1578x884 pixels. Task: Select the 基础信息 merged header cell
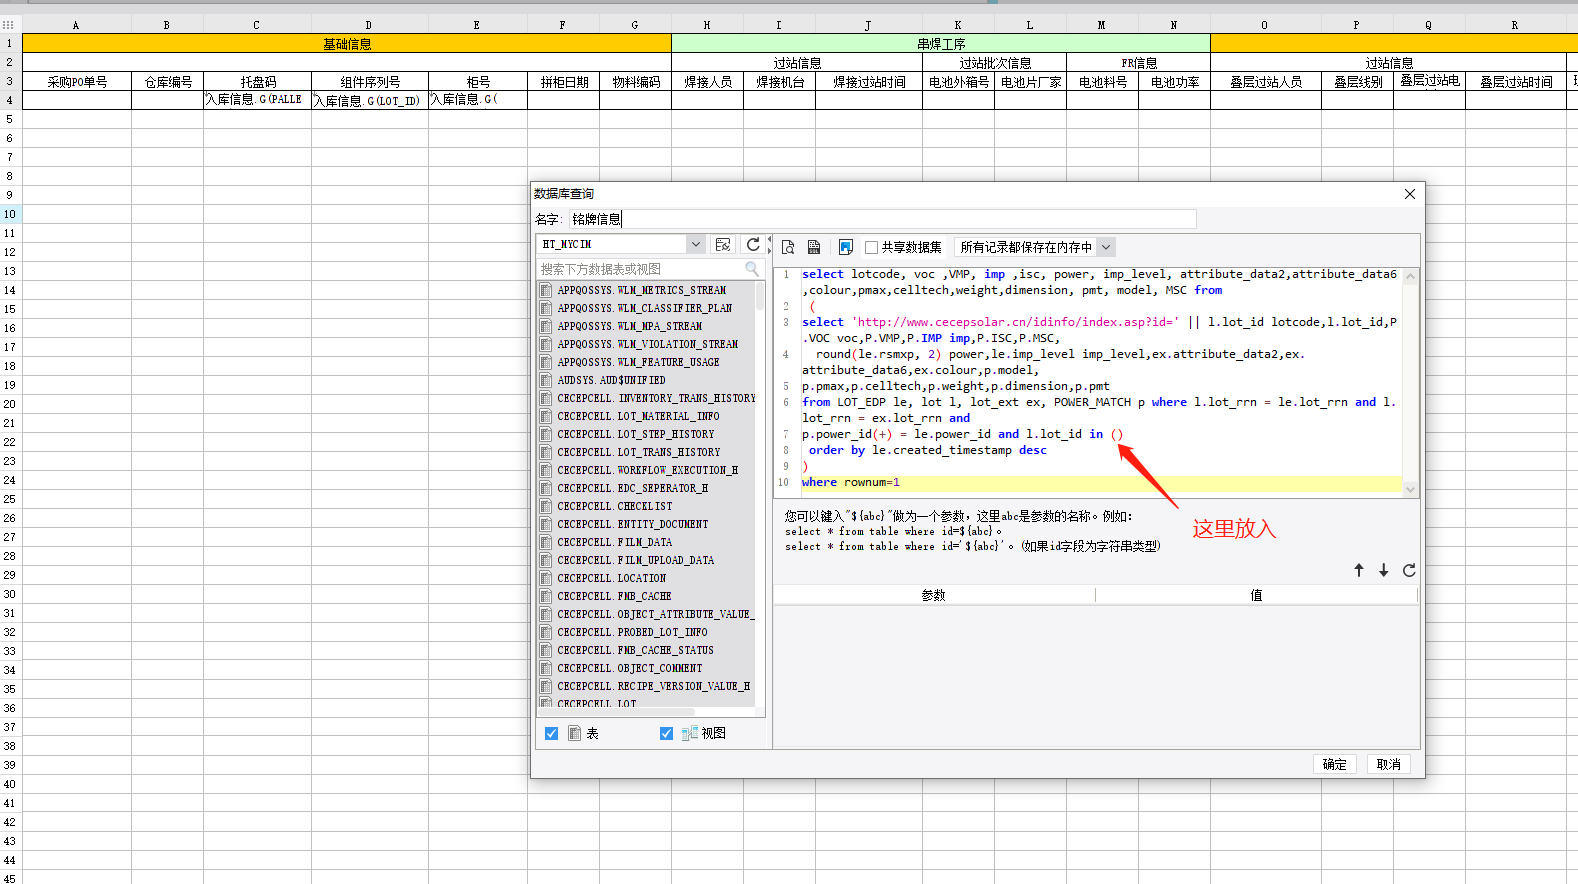(x=347, y=44)
